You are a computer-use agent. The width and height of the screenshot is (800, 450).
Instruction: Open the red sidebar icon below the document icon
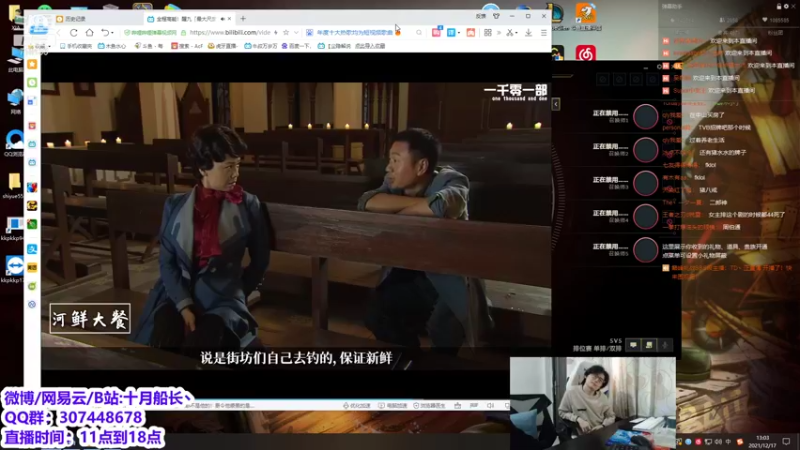[32, 126]
